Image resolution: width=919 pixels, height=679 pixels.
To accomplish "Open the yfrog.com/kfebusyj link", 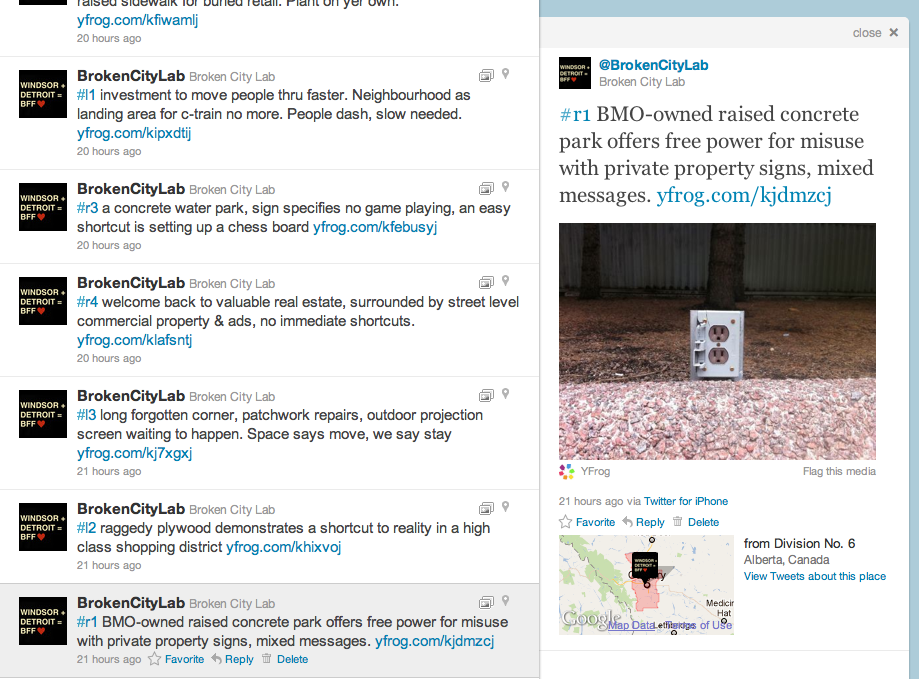I will [375, 227].
